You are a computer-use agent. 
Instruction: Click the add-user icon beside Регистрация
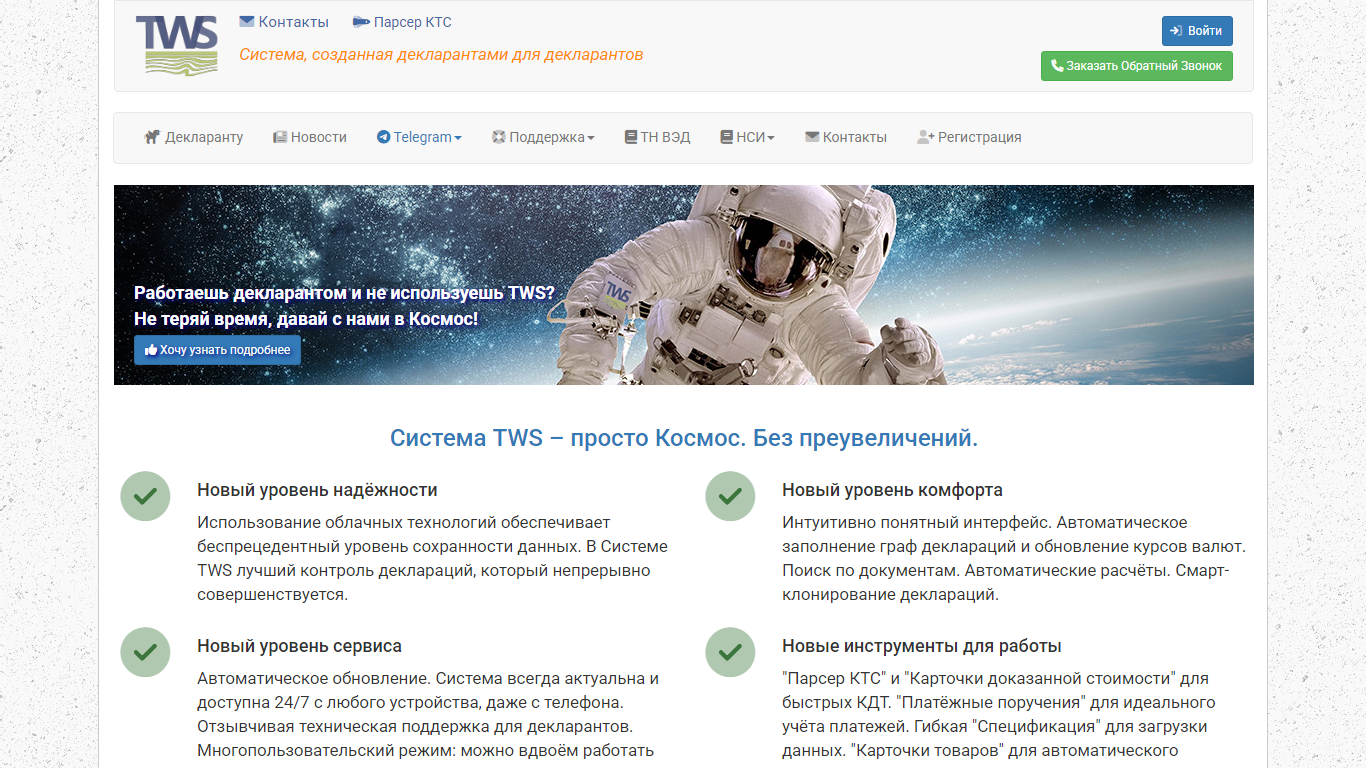[925, 137]
